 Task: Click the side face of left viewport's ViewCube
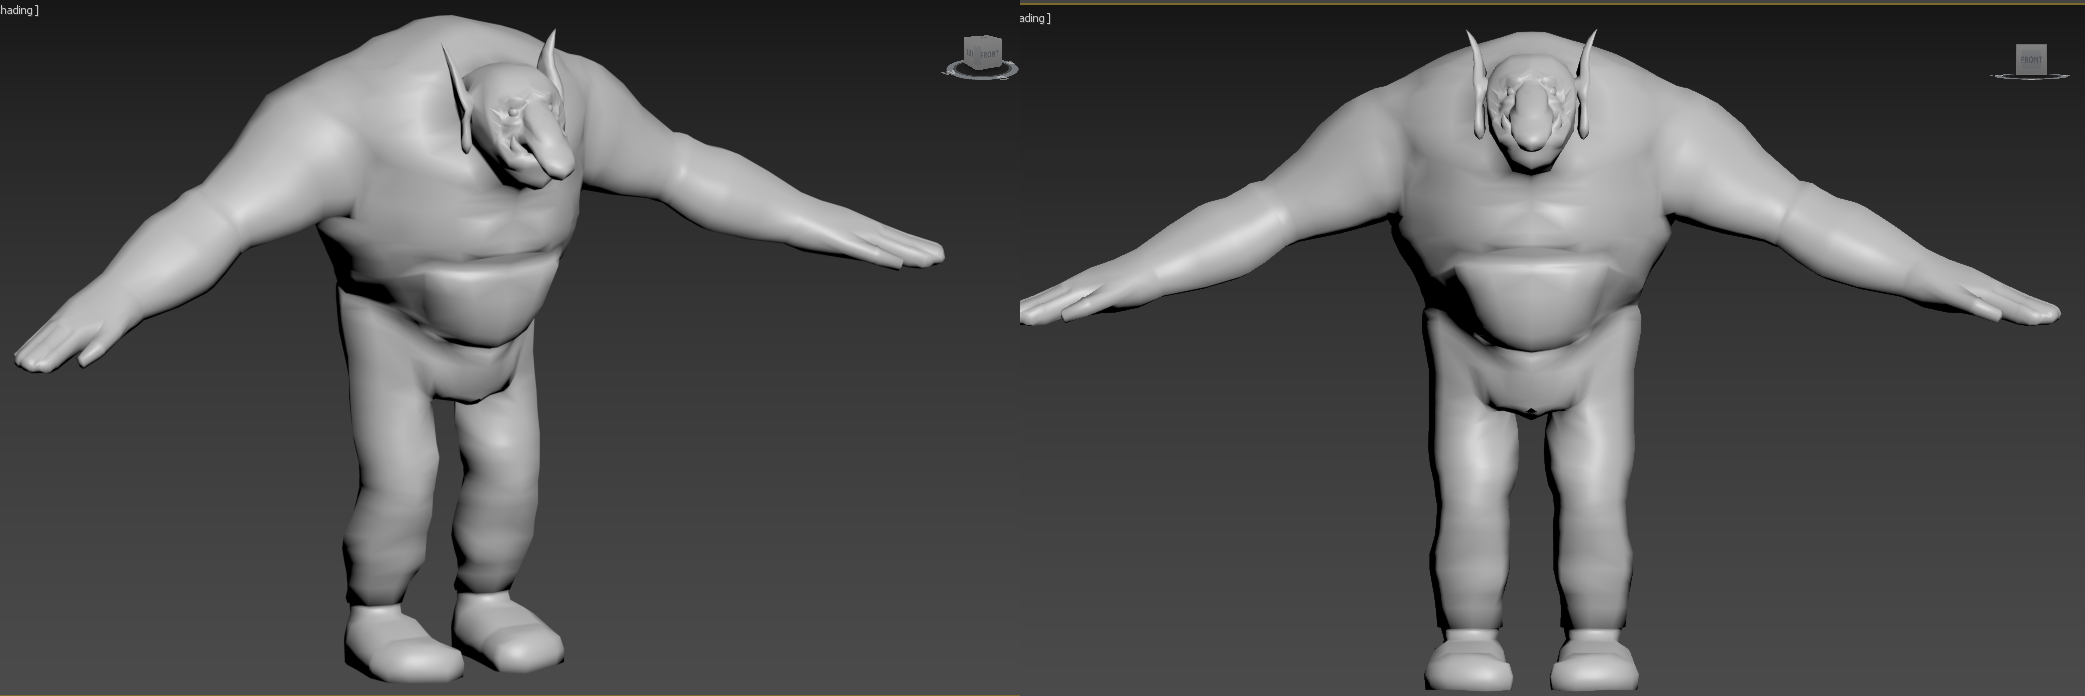coord(969,52)
